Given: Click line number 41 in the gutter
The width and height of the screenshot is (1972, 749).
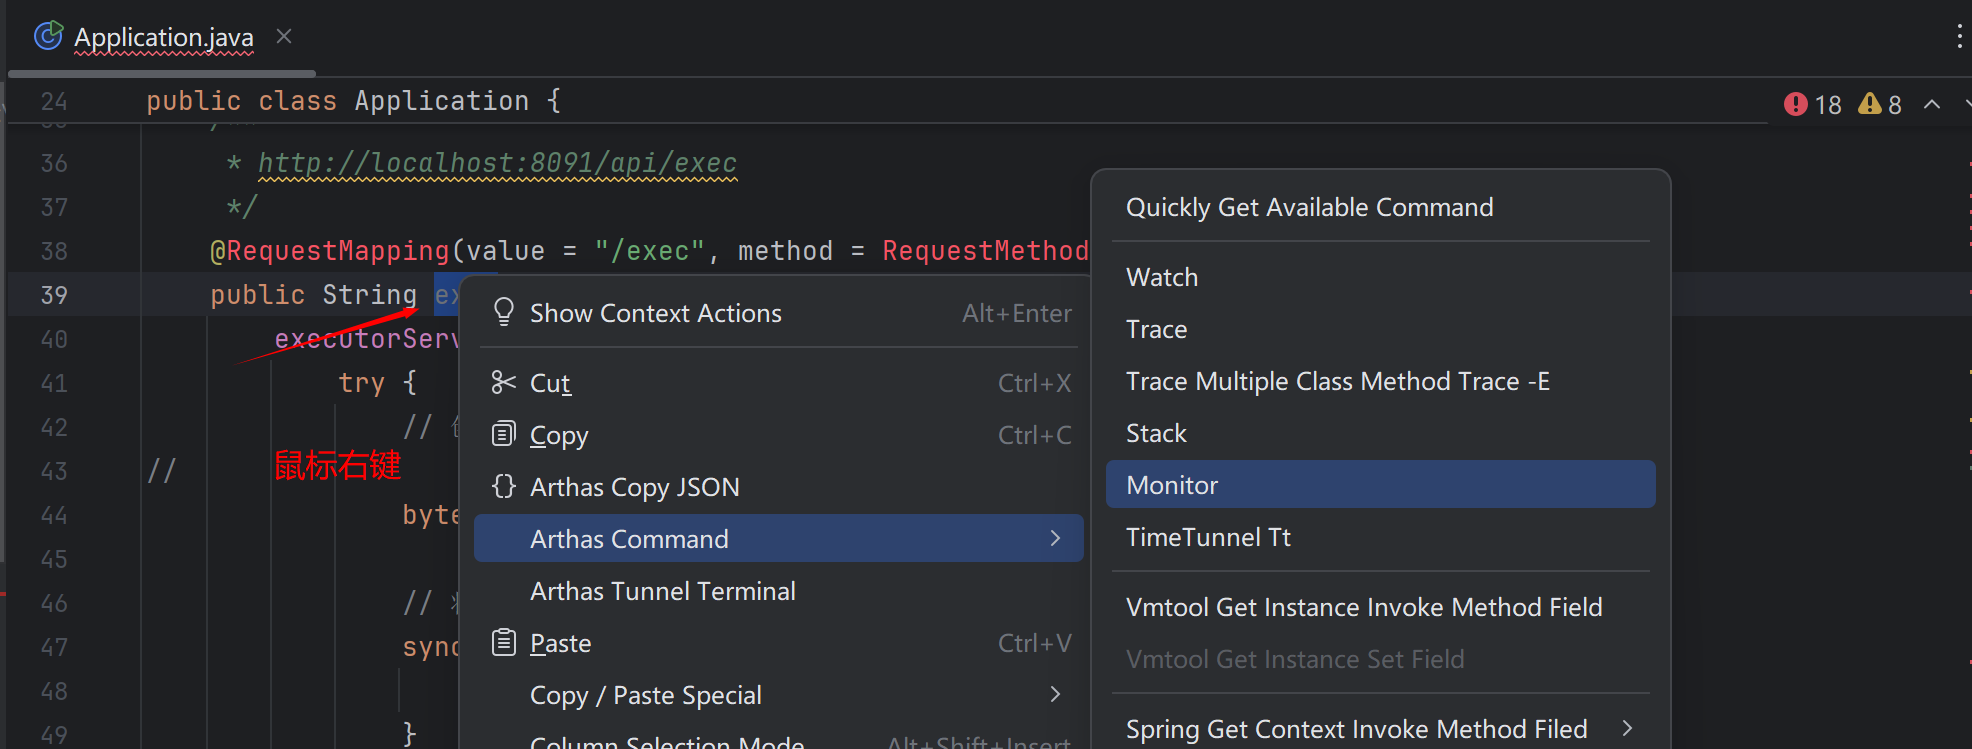Looking at the screenshot, I should [54, 383].
